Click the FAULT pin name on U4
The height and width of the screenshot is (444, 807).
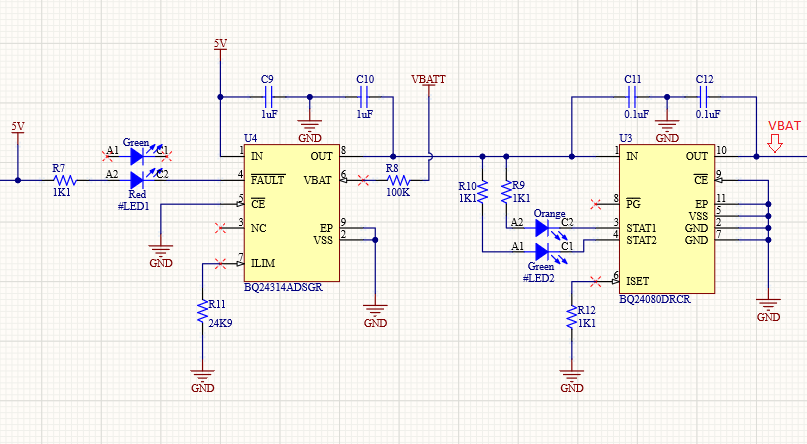point(268,180)
